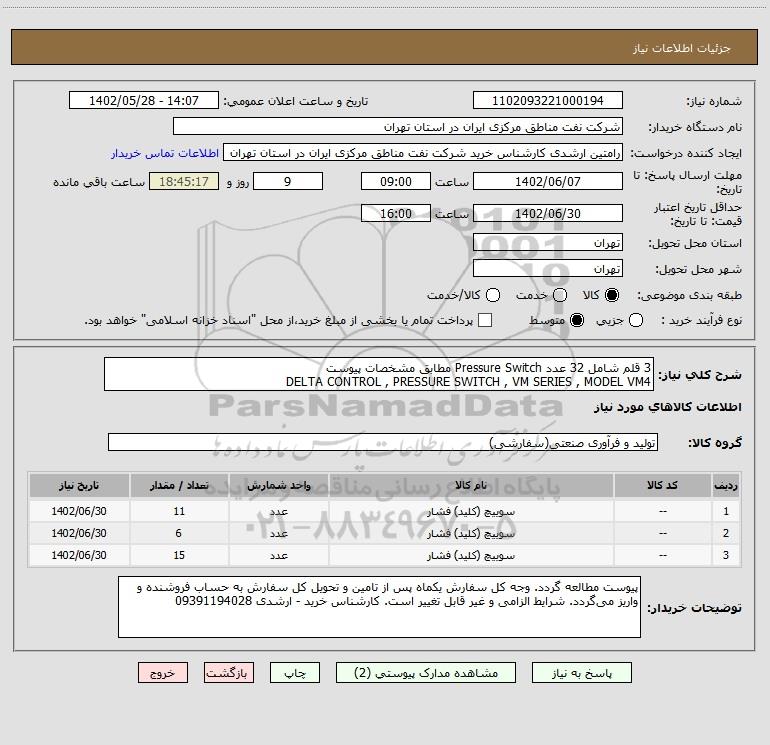Click the تعداد / مقدار column header

coord(179,486)
